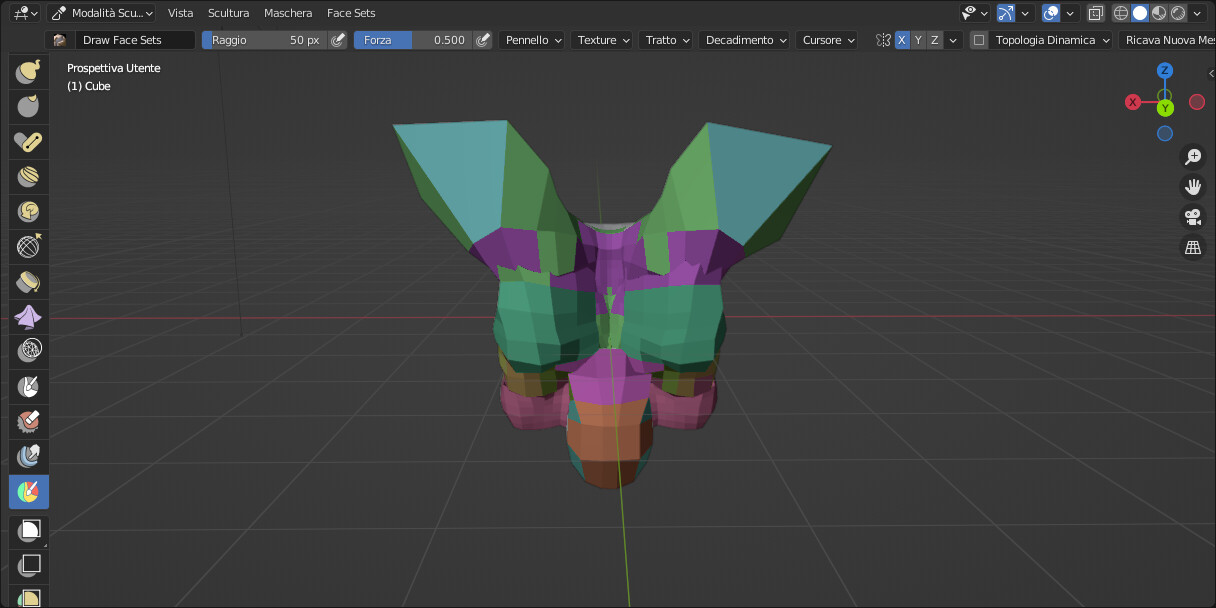This screenshot has width=1216, height=608.
Task: Click the zoom magnifier viewport icon
Action: point(1193,156)
